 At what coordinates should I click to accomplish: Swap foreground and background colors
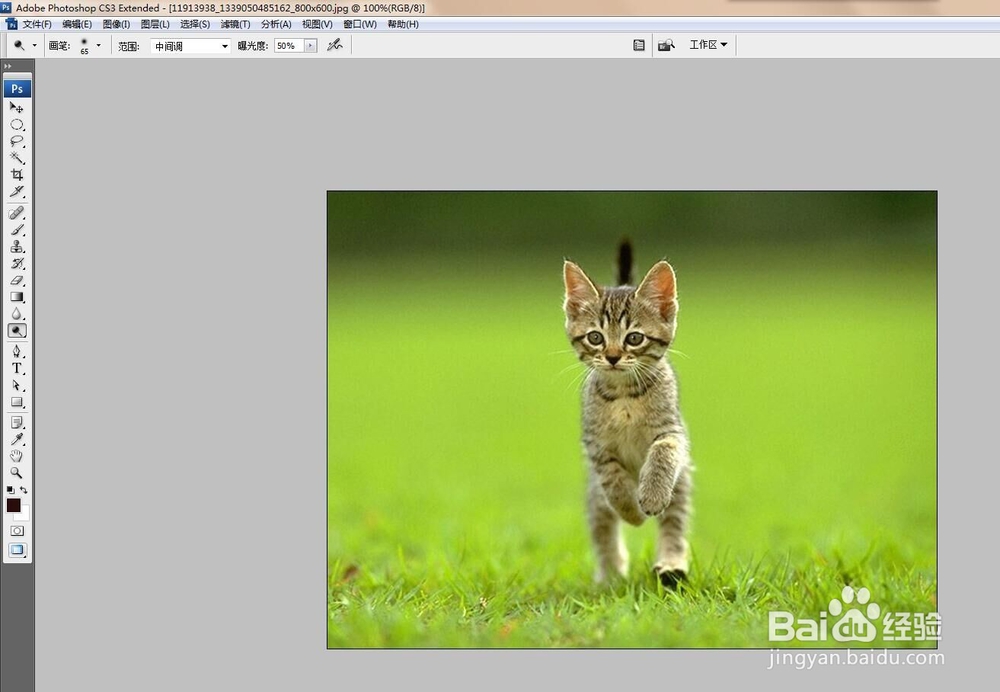[24, 490]
